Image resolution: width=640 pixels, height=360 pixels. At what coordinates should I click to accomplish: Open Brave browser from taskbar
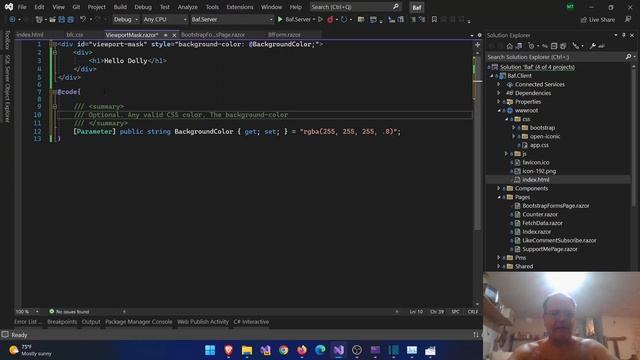pyautogui.click(x=229, y=350)
